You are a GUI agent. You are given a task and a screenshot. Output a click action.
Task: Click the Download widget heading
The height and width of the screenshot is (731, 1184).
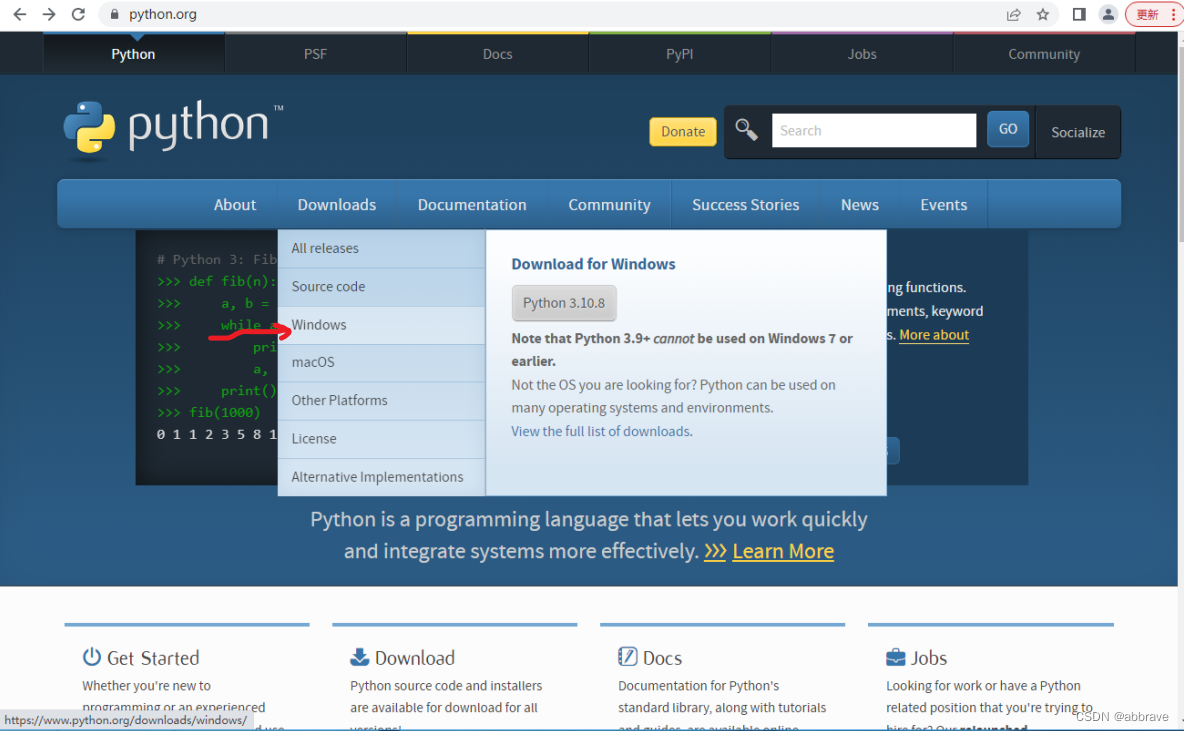pyautogui.click(x=415, y=658)
